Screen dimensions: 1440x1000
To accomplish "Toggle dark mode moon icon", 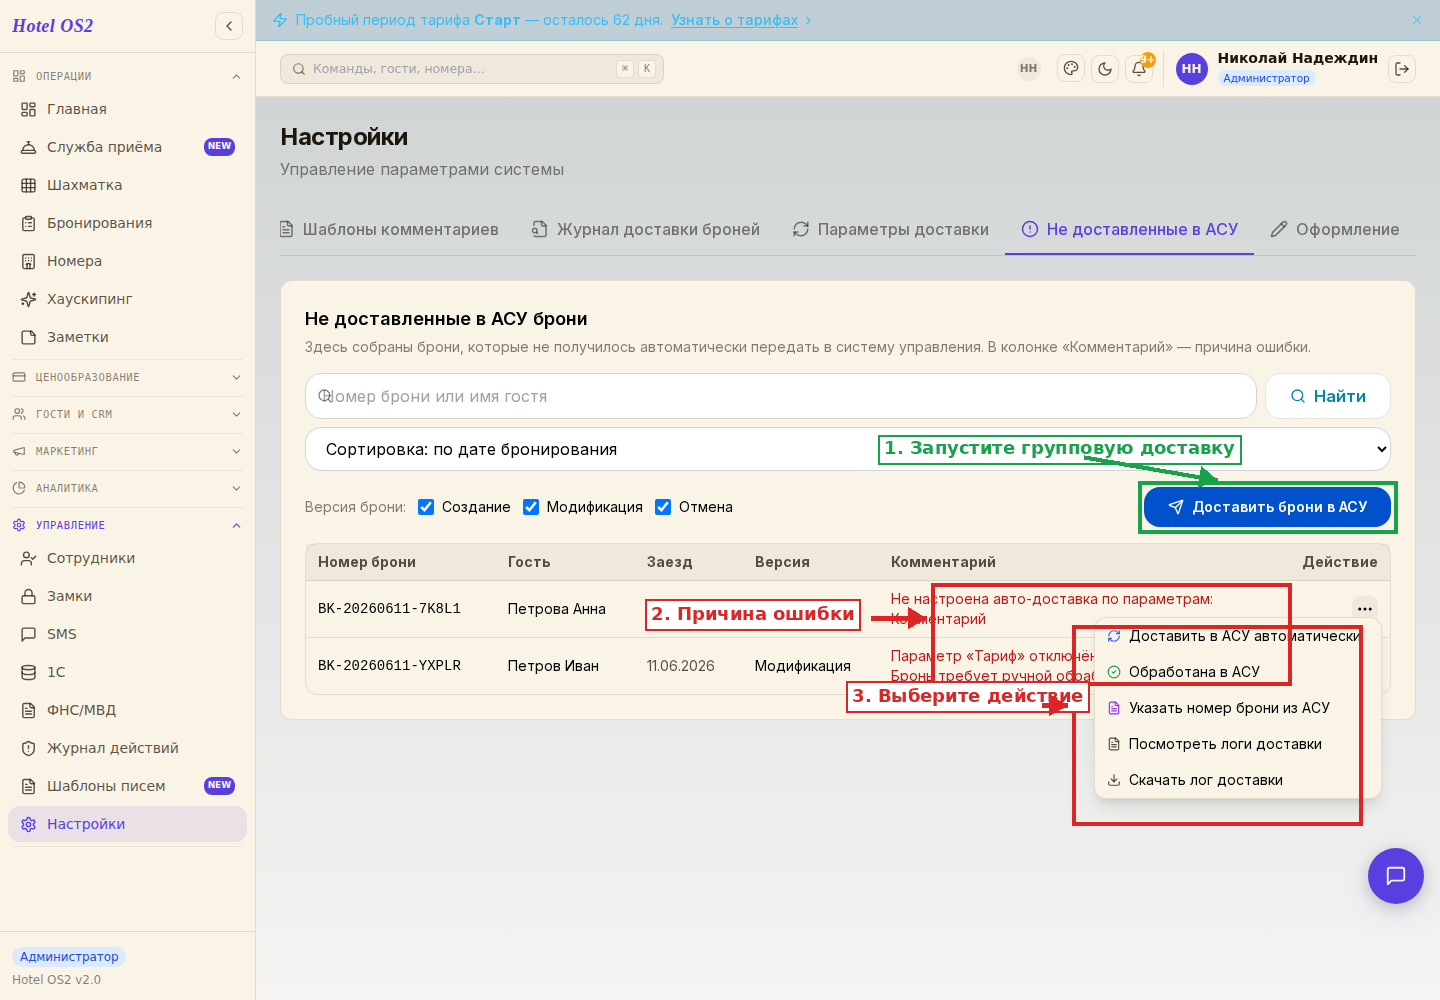I will pyautogui.click(x=1105, y=69).
